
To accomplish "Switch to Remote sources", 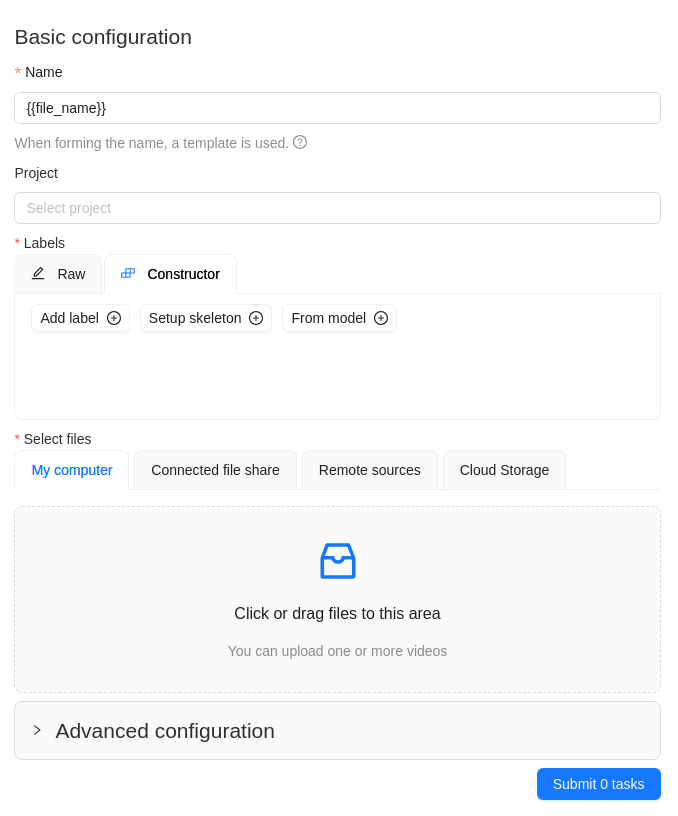I will pyautogui.click(x=369, y=469).
